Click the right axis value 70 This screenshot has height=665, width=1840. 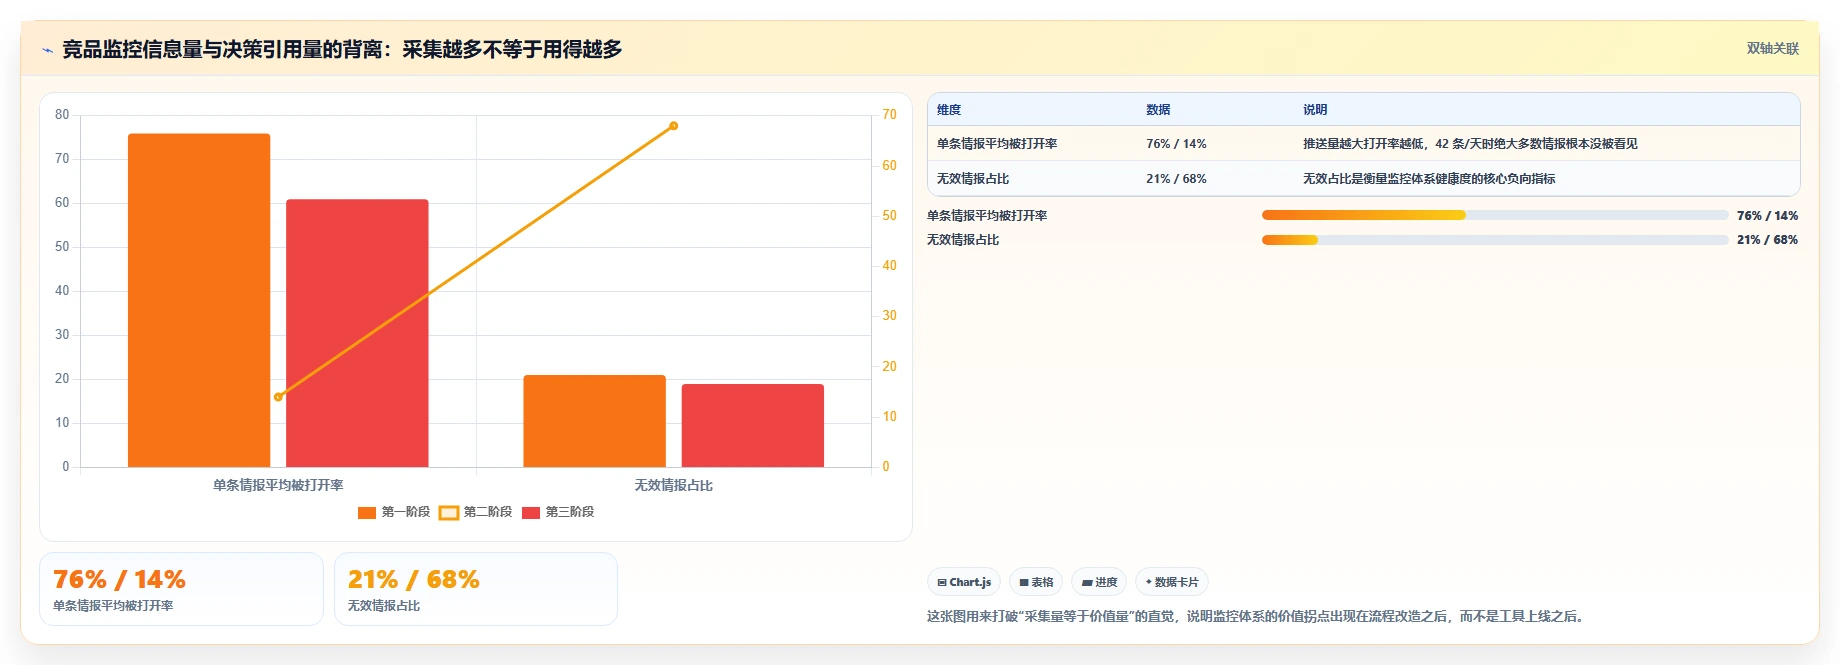tap(889, 115)
